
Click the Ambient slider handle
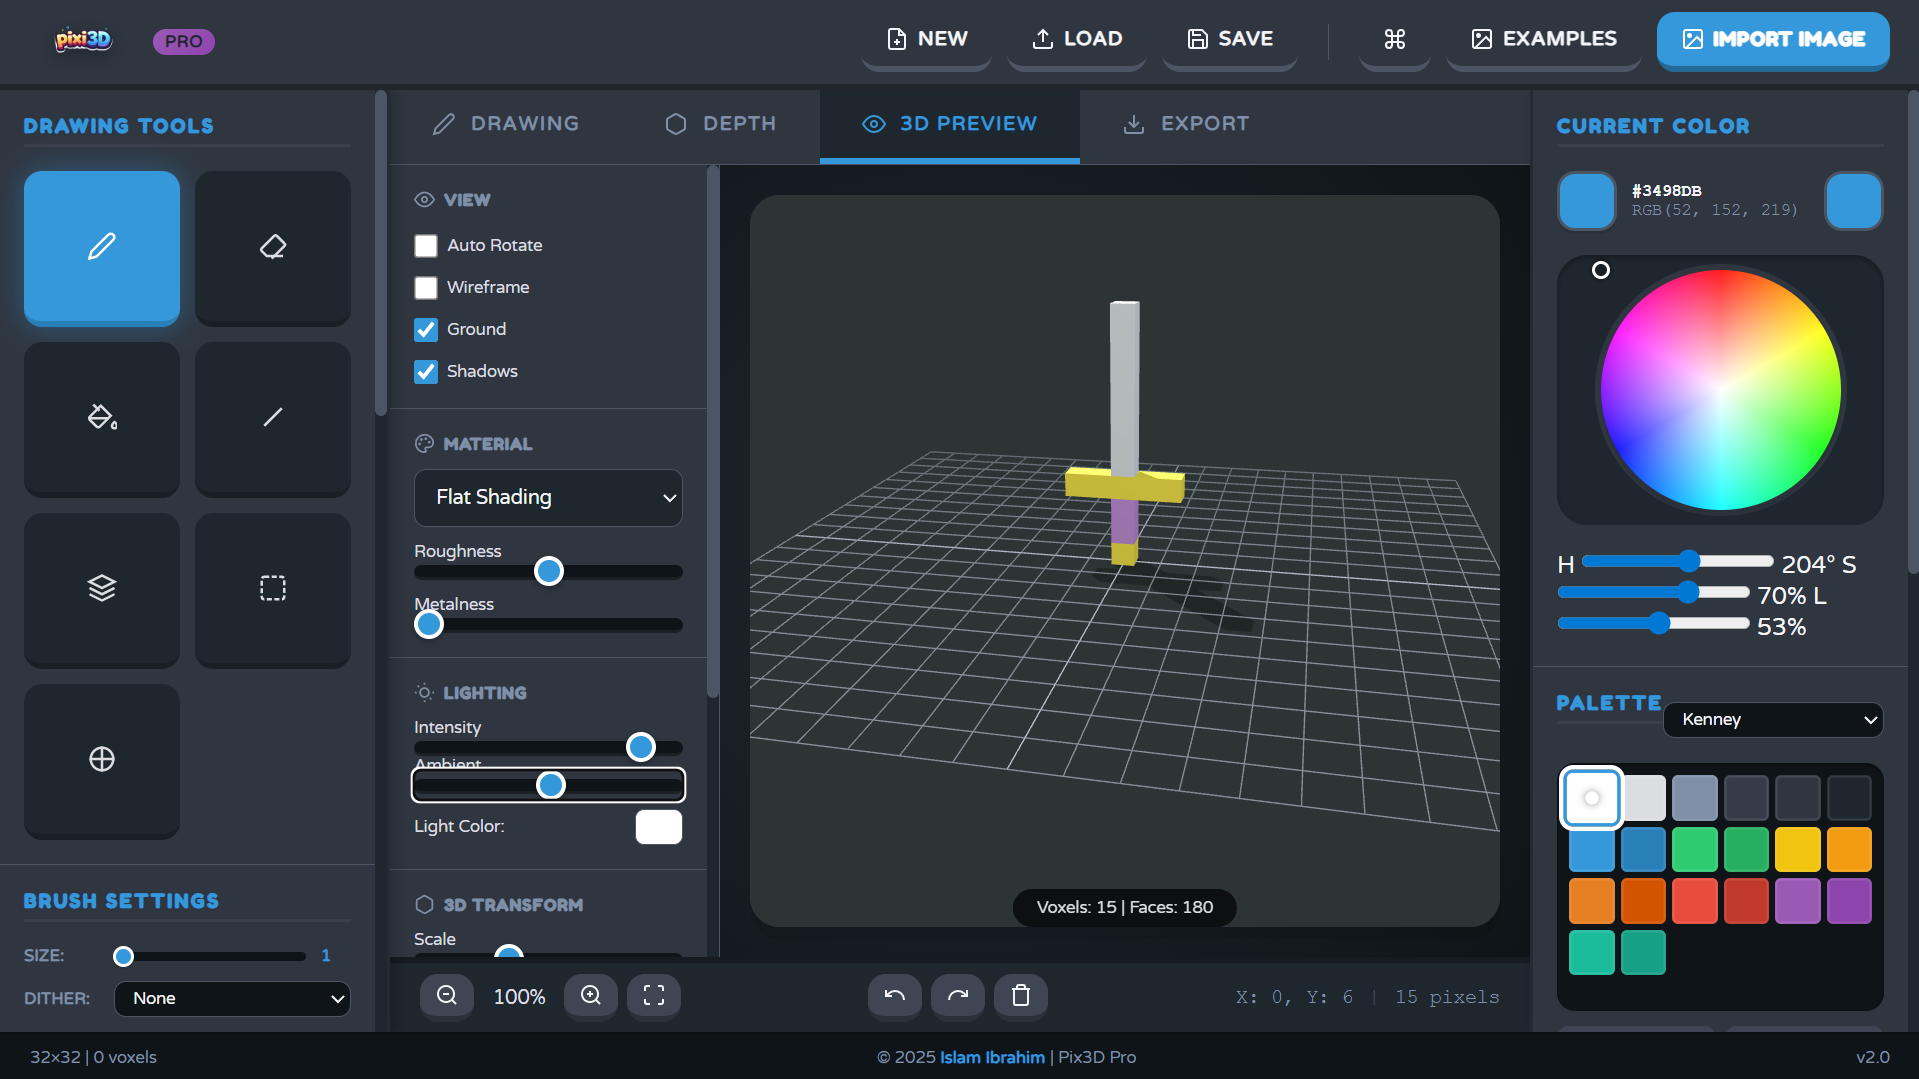coord(551,786)
